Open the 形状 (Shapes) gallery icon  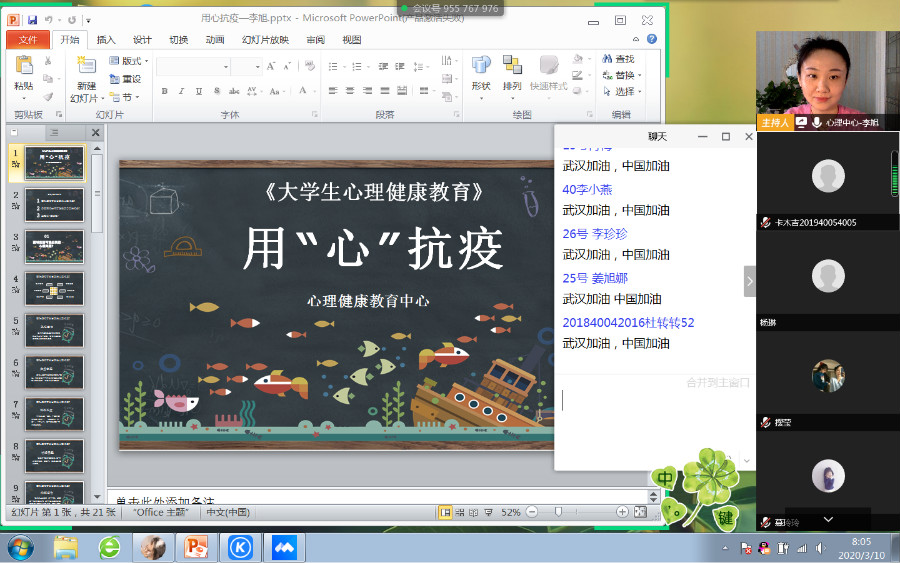pyautogui.click(x=481, y=66)
